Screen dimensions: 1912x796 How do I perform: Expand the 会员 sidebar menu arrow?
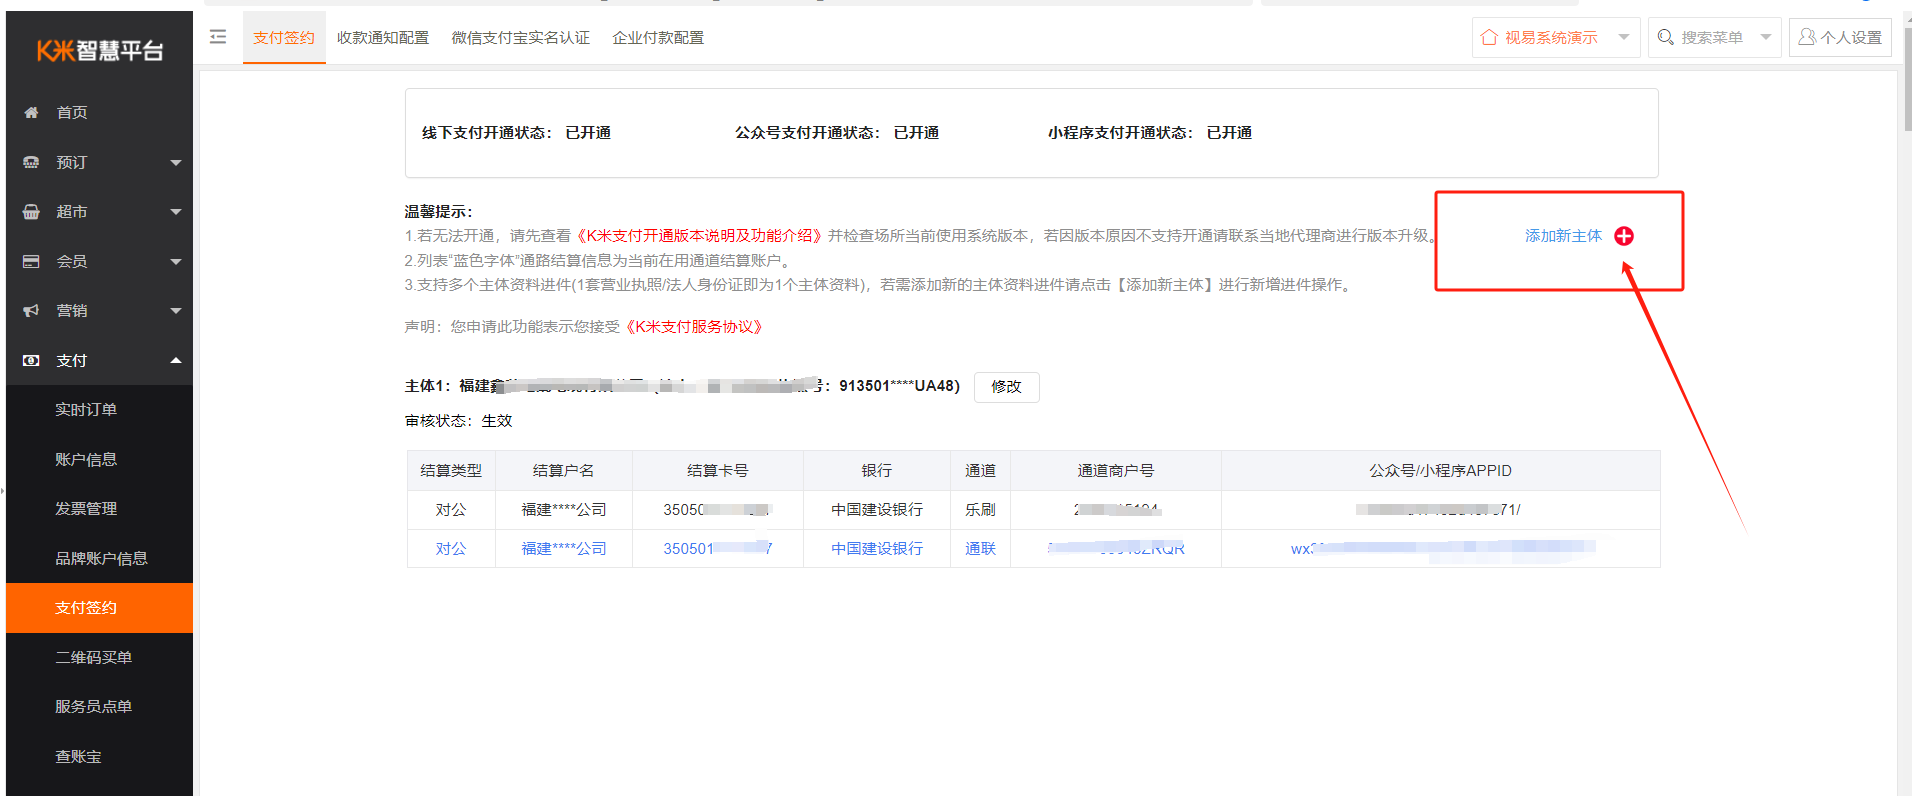pos(176,261)
